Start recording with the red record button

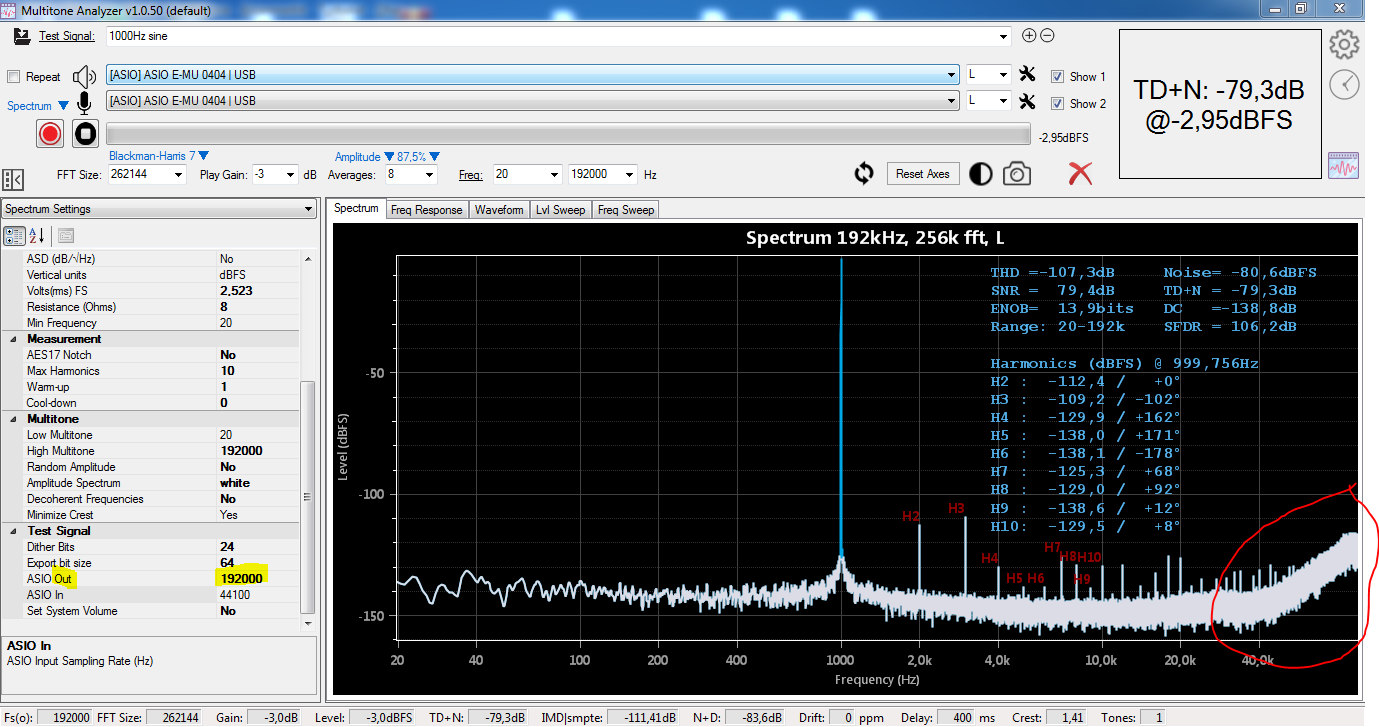tap(50, 133)
